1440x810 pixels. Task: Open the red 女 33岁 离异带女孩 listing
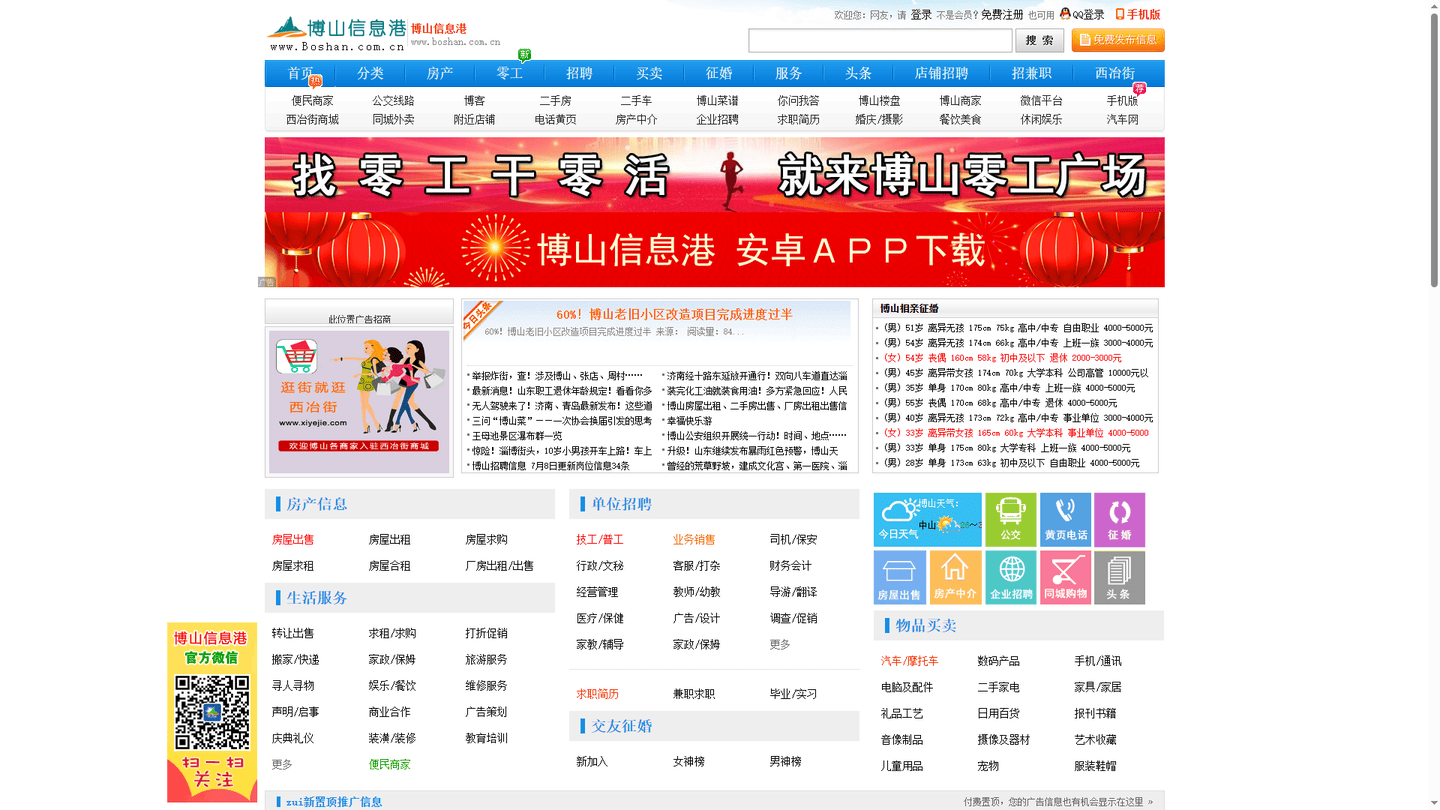point(1015,433)
